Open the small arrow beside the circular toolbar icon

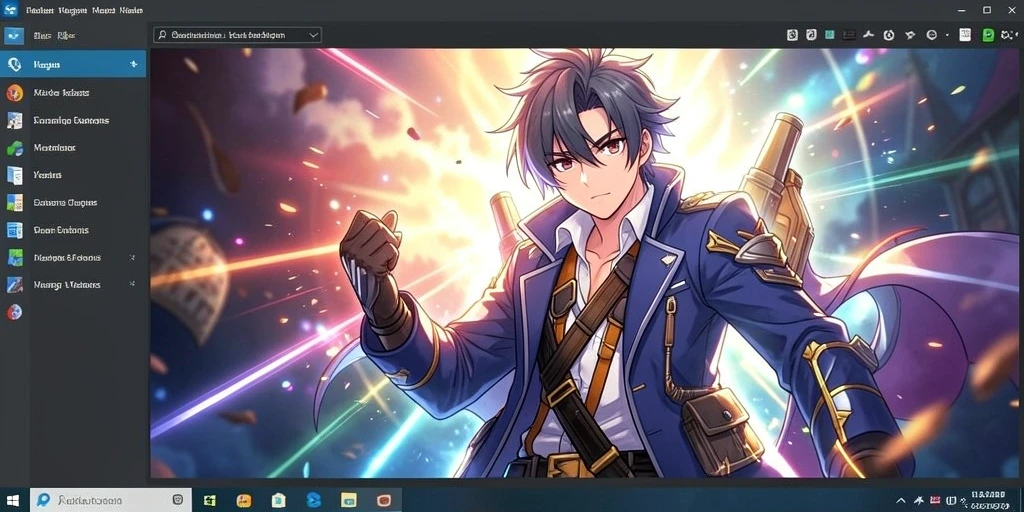(x=948, y=35)
